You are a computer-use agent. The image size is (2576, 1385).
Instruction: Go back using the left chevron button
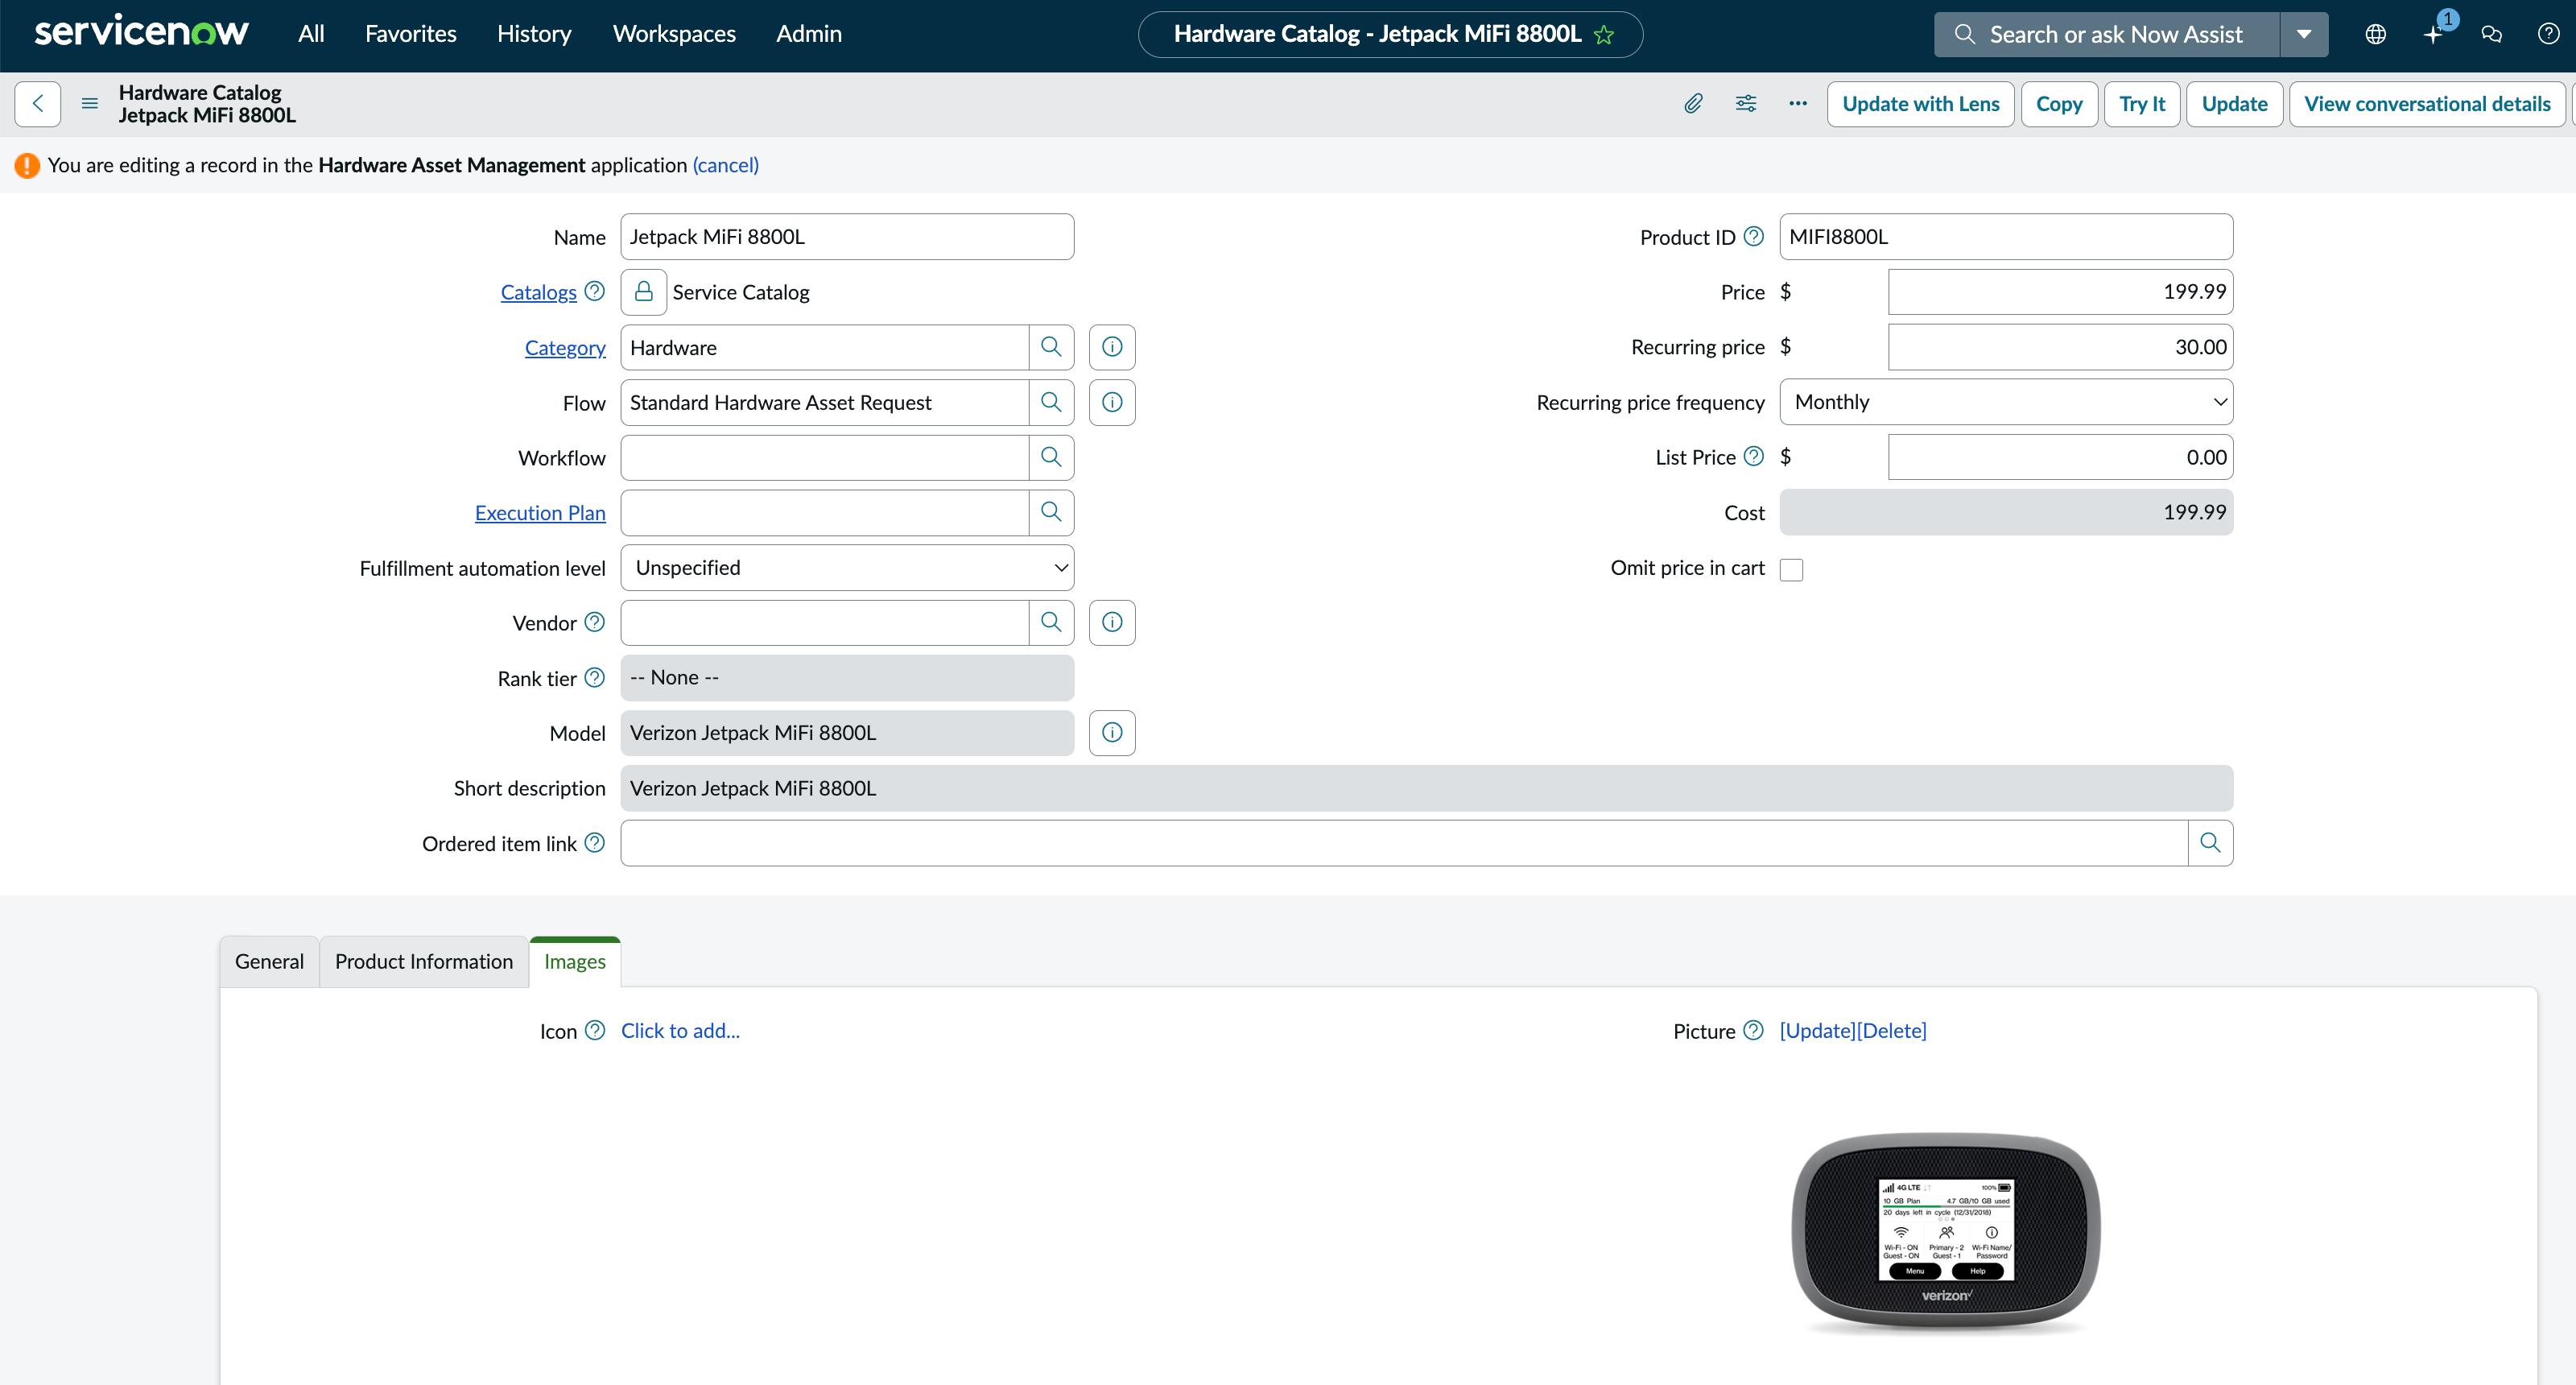coord(38,104)
